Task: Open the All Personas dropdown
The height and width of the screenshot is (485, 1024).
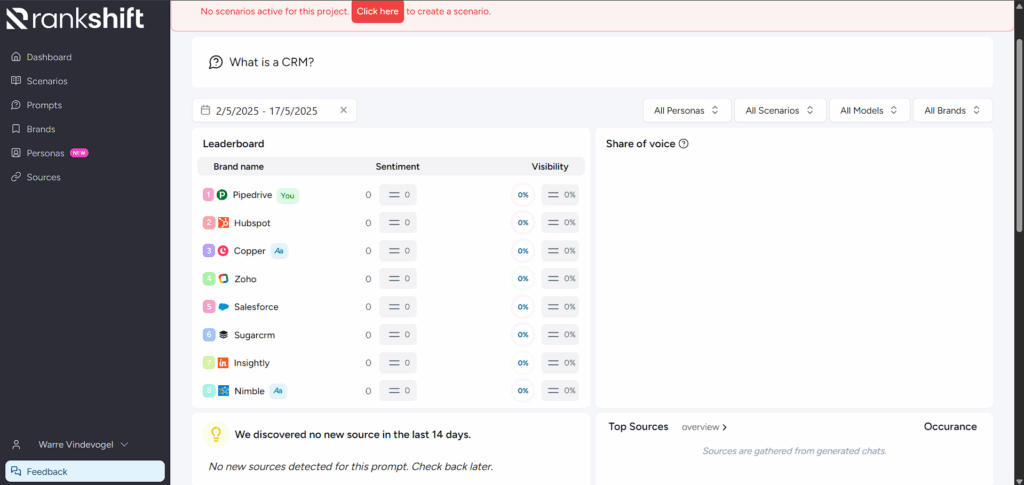Action: click(x=687, y=110)
